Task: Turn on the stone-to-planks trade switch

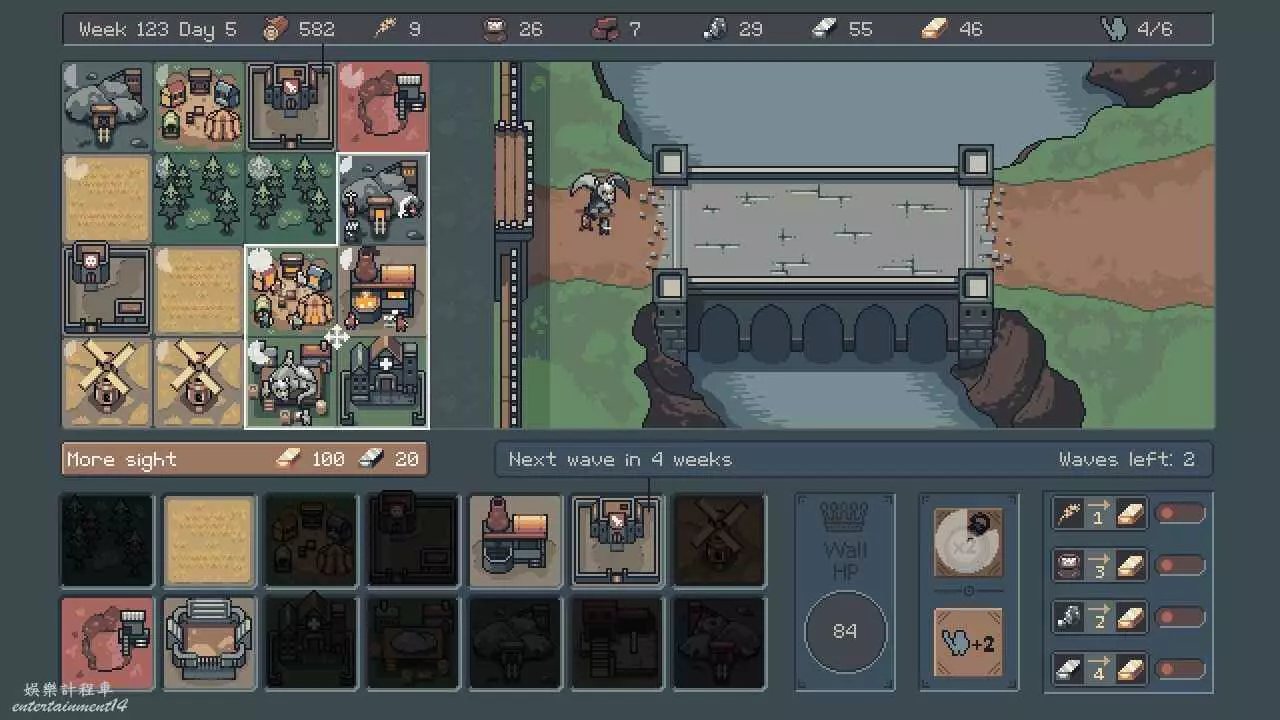Action: tap(1180, 617)
